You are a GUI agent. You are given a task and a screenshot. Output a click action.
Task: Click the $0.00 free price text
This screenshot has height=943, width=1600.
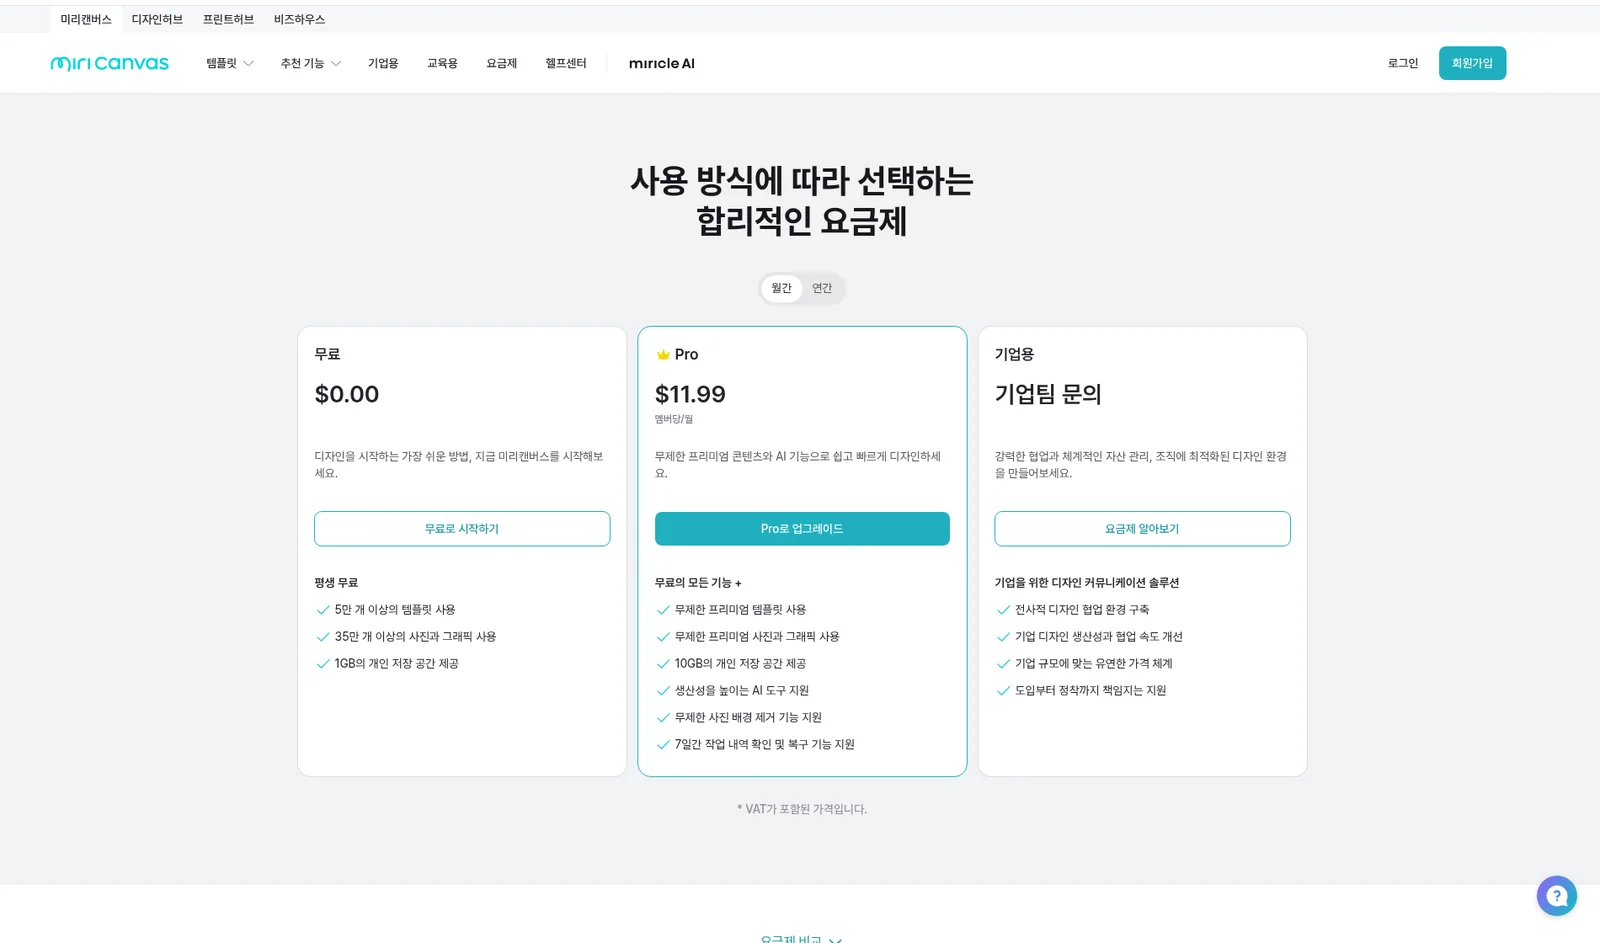tap(347, 394)
